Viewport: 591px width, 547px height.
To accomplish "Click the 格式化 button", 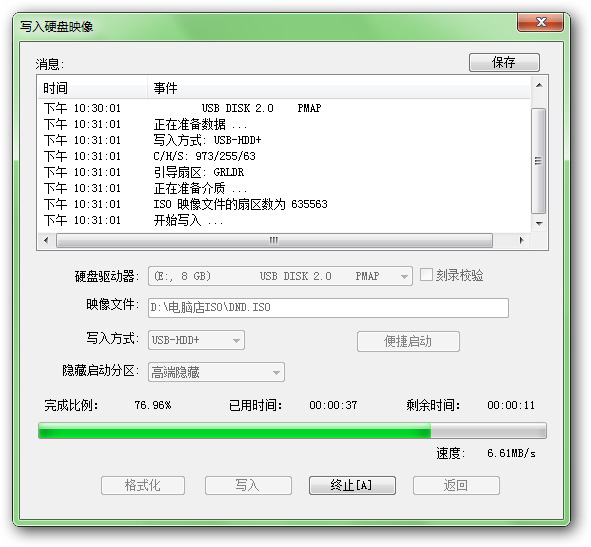I will pos(143,485).
